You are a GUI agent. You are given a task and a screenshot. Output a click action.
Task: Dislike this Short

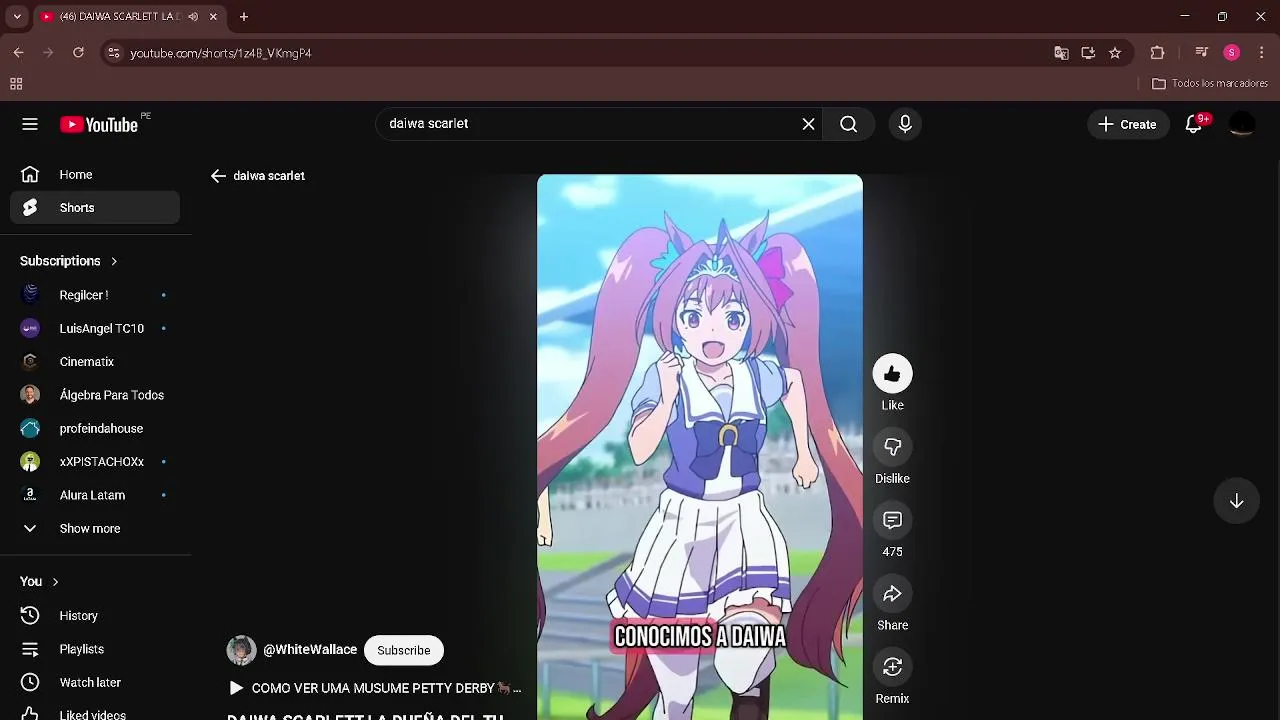click(892, 447)
